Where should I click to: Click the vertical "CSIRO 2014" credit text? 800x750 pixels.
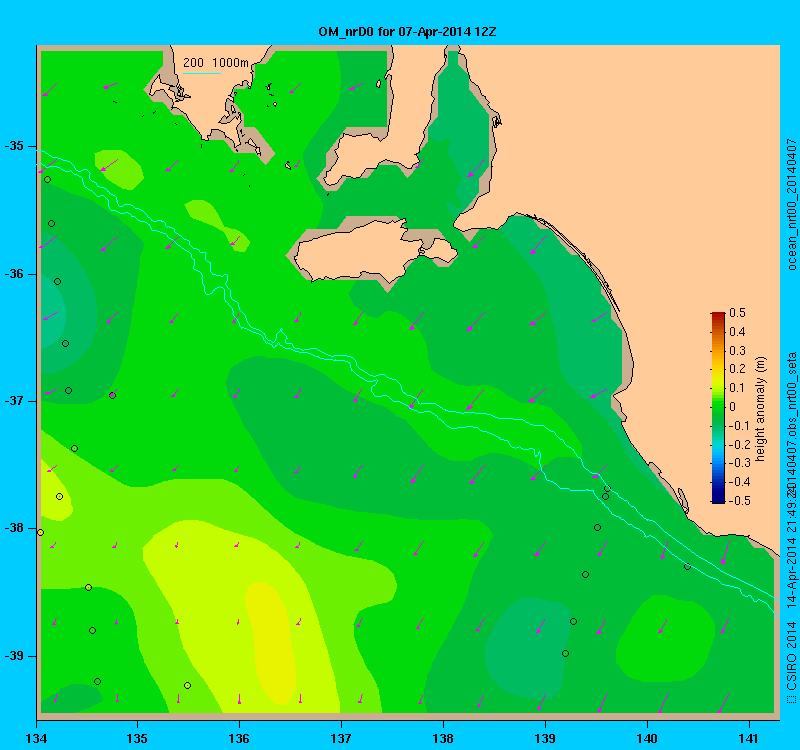tap(791, 656)
